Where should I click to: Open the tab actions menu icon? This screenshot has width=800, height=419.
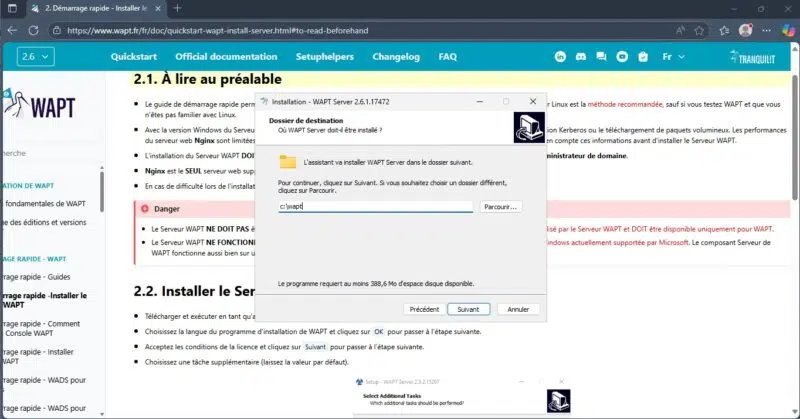(12, 8)
